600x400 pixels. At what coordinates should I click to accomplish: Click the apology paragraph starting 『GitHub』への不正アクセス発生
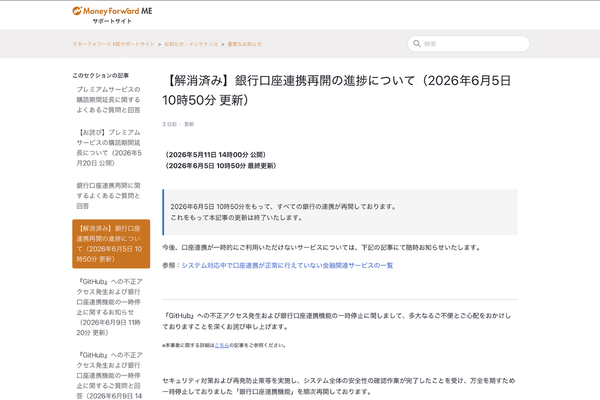pos(337,321)
